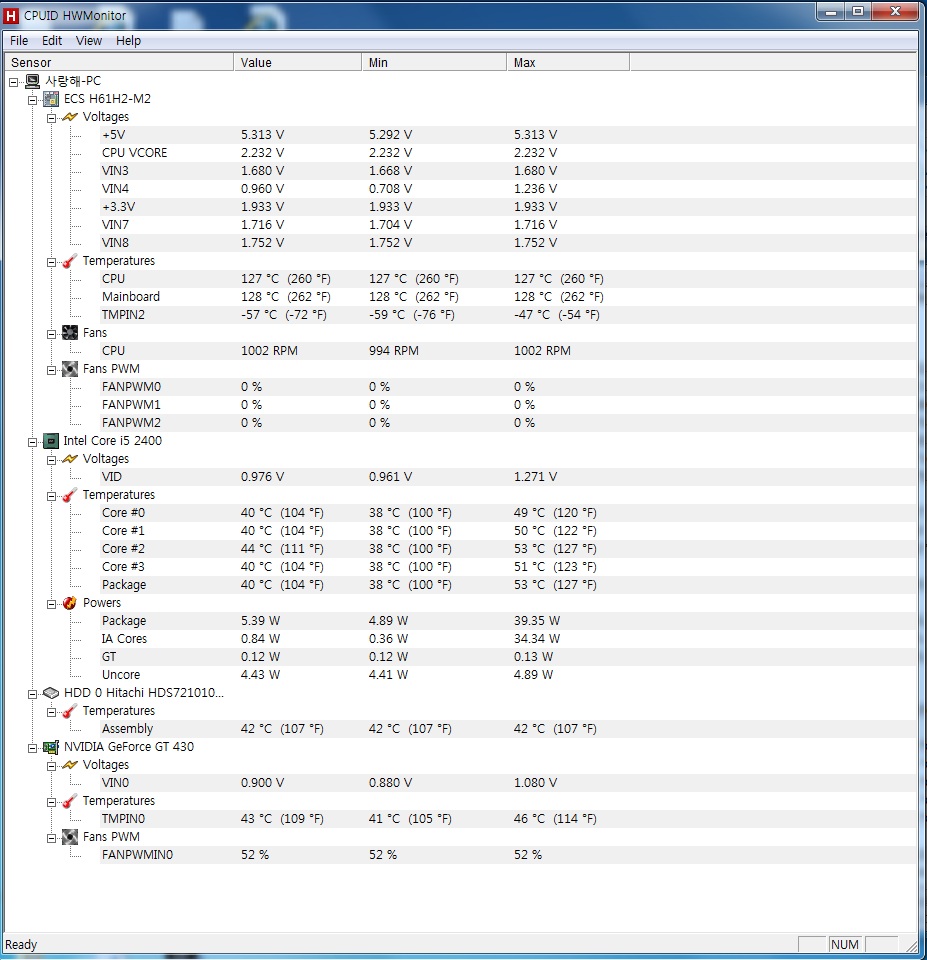Collapse Temperatures under Intel Core i5 2400
Viewport: 927px width, 960px height.
click(51, 496)
